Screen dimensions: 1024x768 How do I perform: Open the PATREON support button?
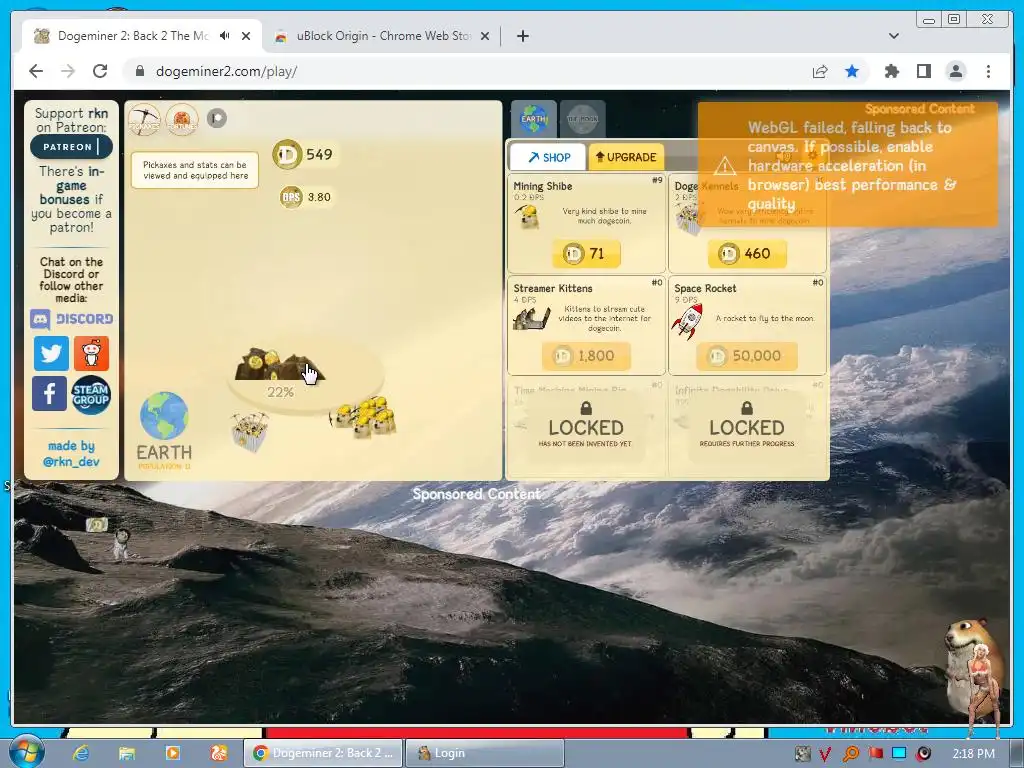(x=71, y=147)
